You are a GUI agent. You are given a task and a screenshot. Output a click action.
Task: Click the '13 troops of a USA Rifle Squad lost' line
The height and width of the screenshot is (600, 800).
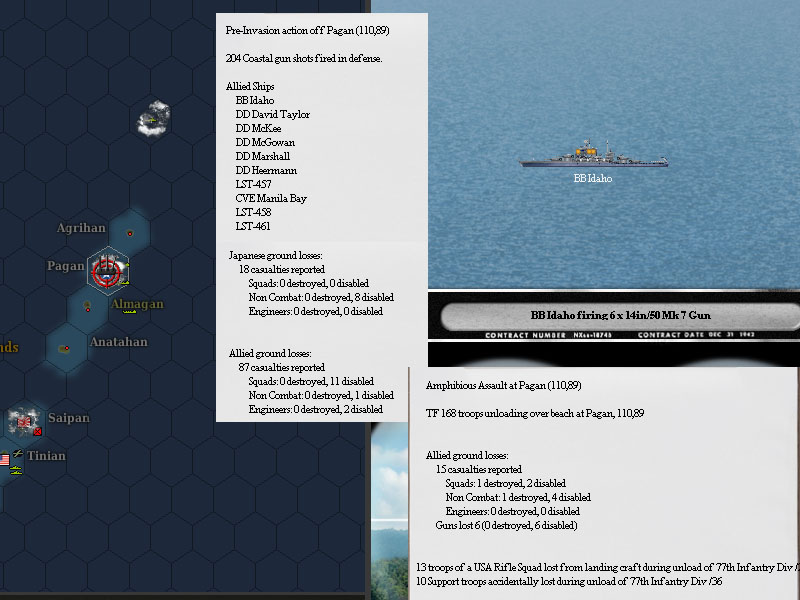click(x=607, y=567)
